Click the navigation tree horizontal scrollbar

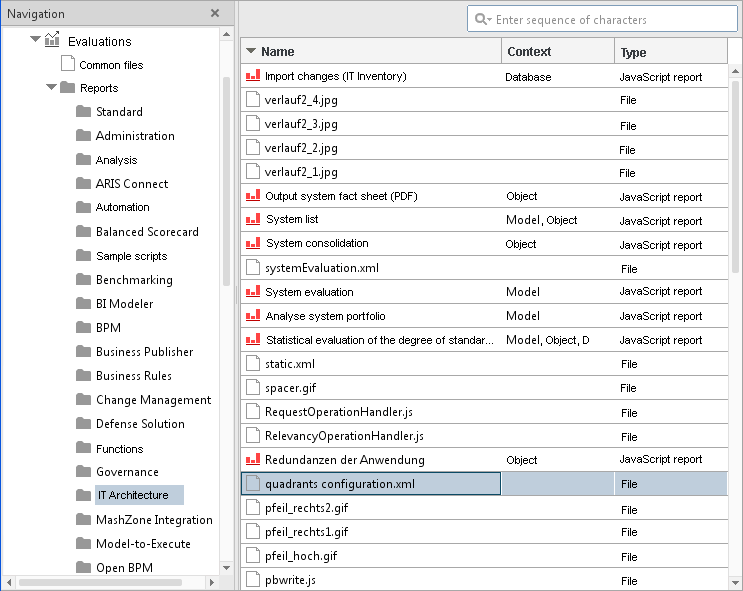coord(110,582)
